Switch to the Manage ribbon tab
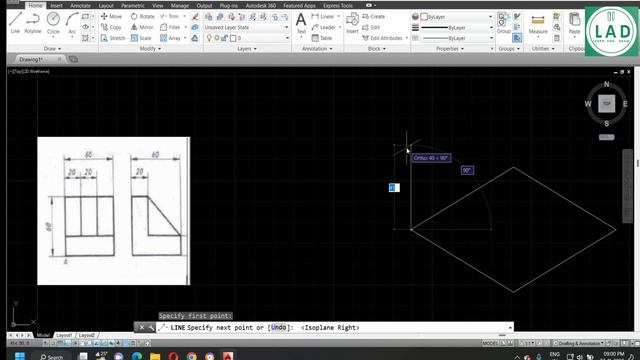640x360 pixels. 180,6
